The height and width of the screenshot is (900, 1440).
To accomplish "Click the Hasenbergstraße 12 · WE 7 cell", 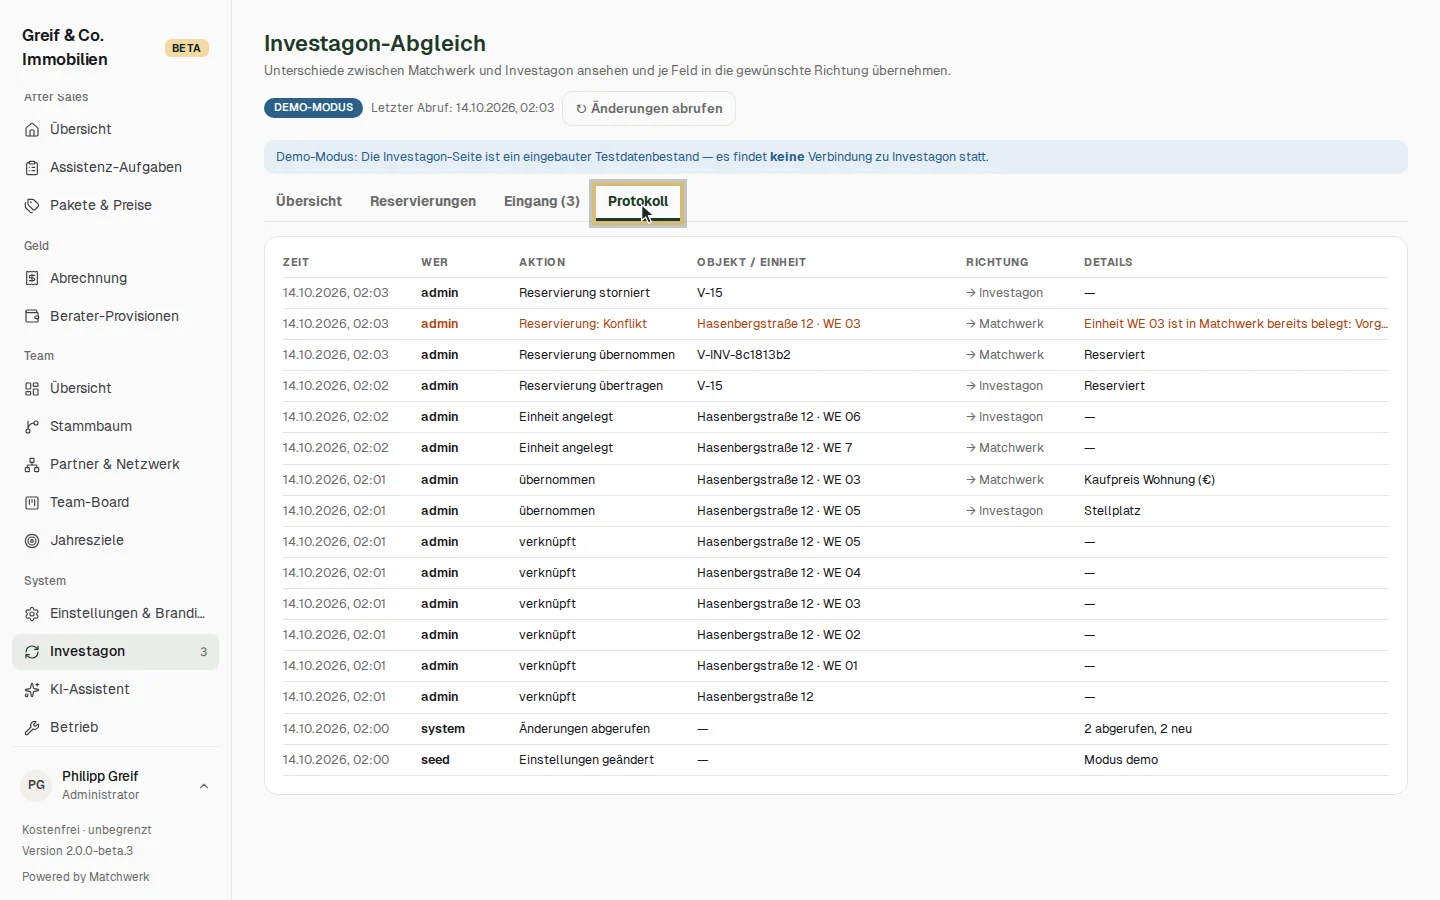I will pyautogui.click(x=775, y=448).
